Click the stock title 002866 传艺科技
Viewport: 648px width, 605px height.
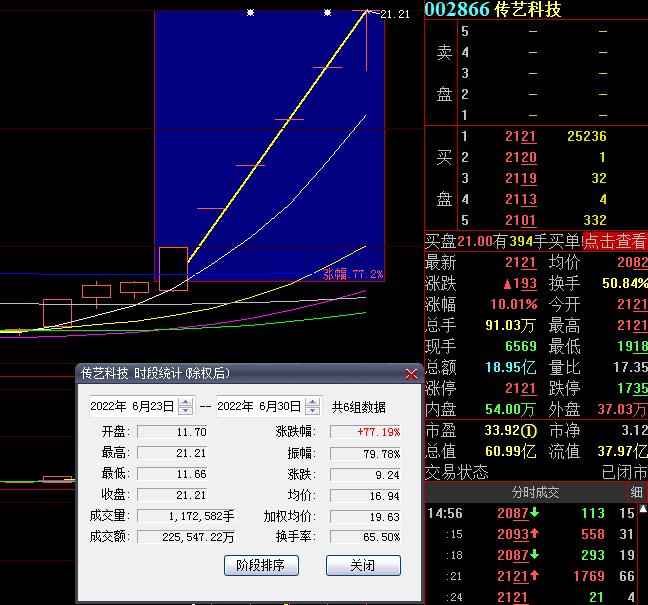coord(492,10)
